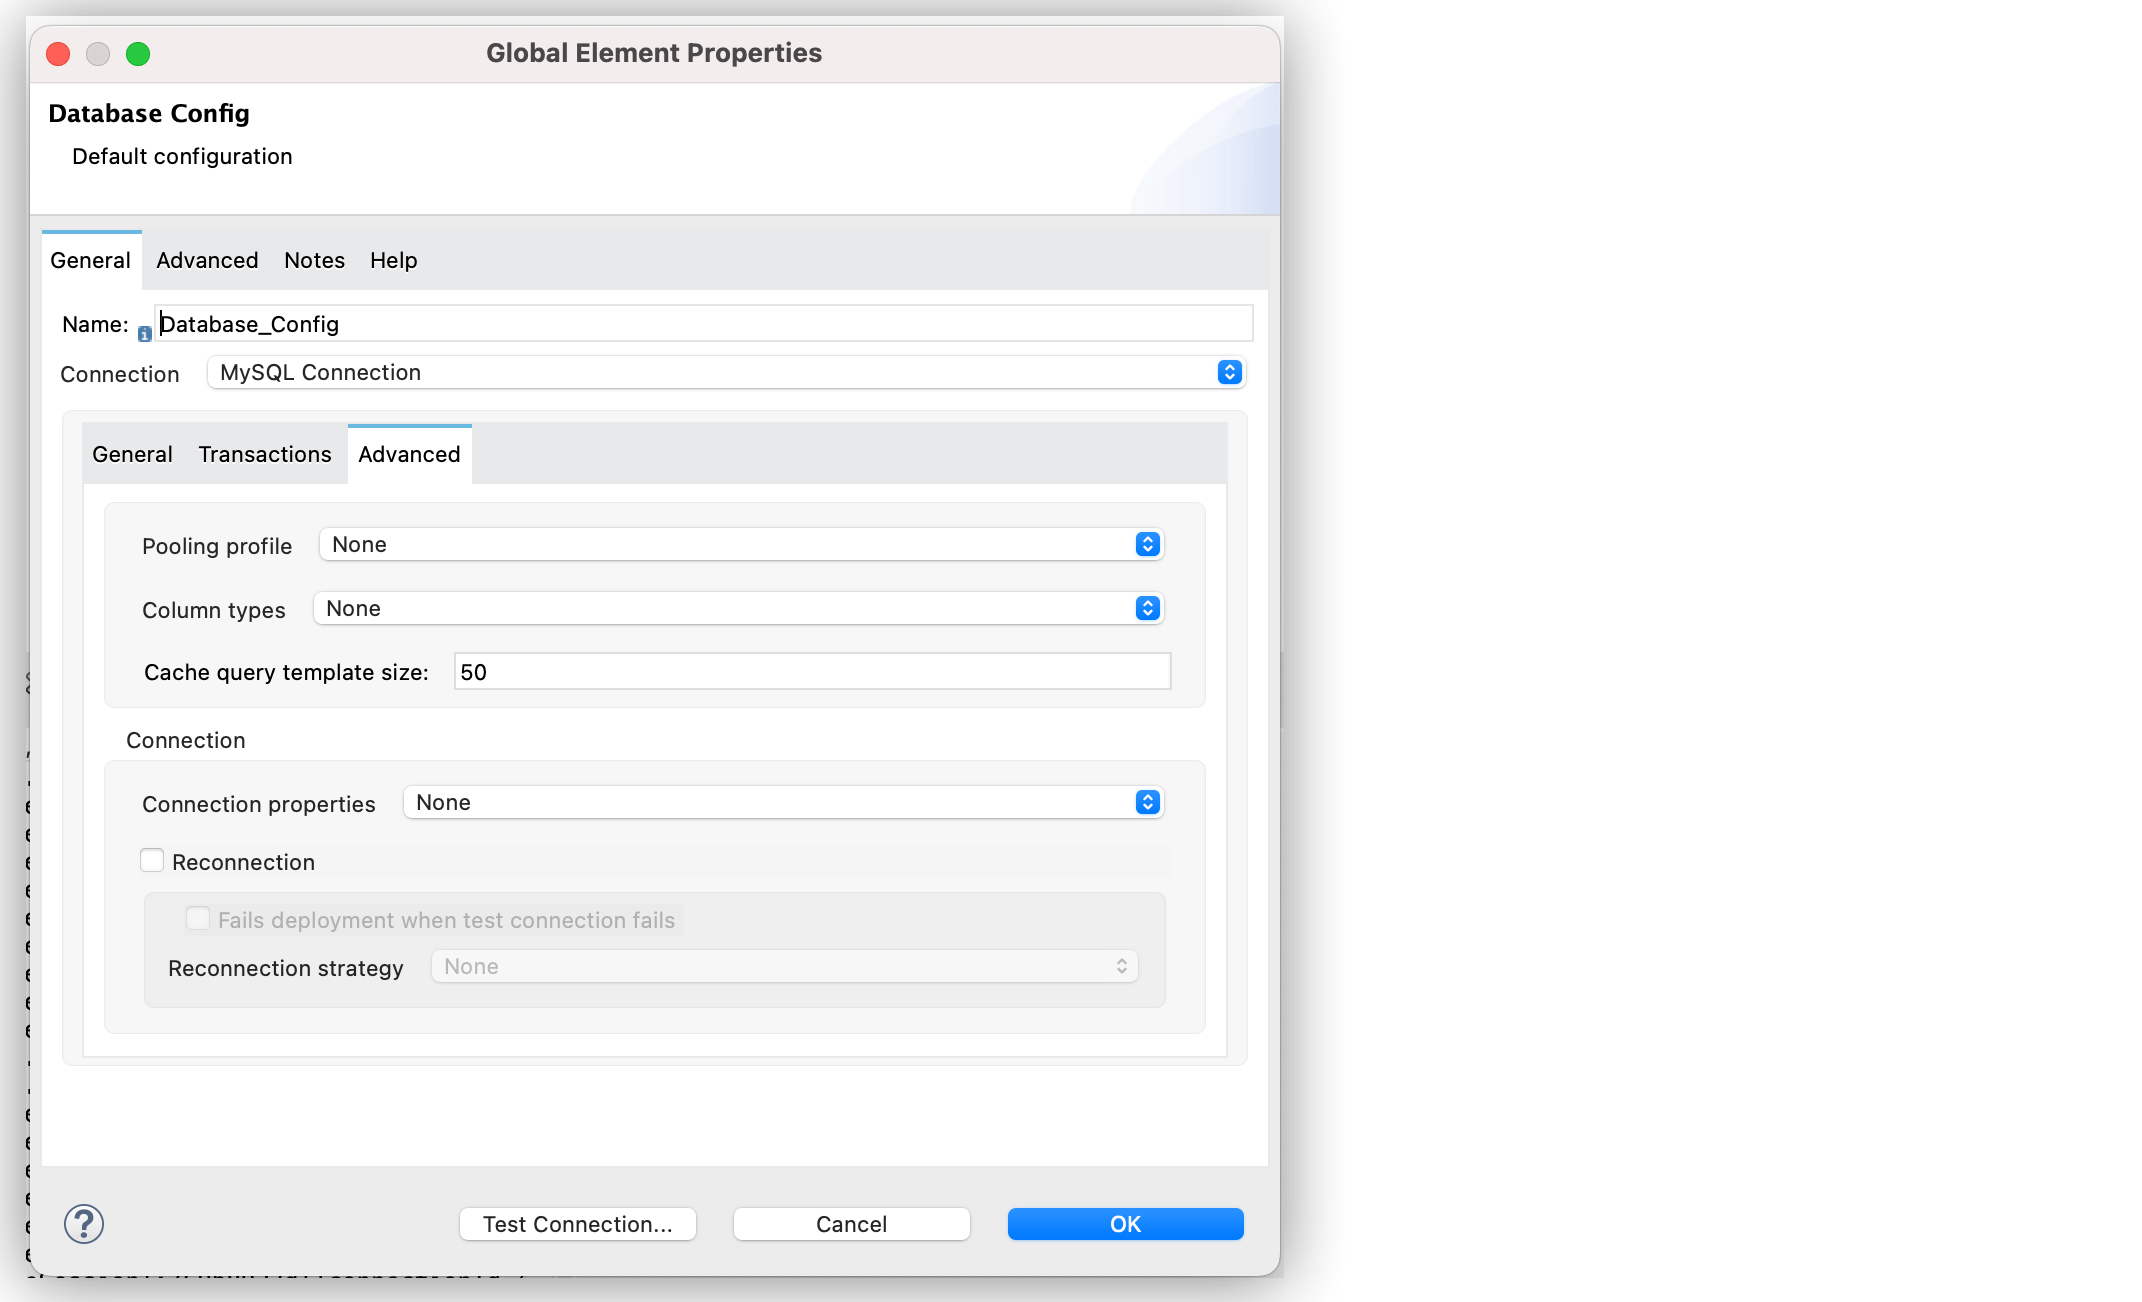Image resolution: width=2142 pixels, height=1302 pixels.
Task: Click the Notes menu tab
Action: click(x=312, y=260)
